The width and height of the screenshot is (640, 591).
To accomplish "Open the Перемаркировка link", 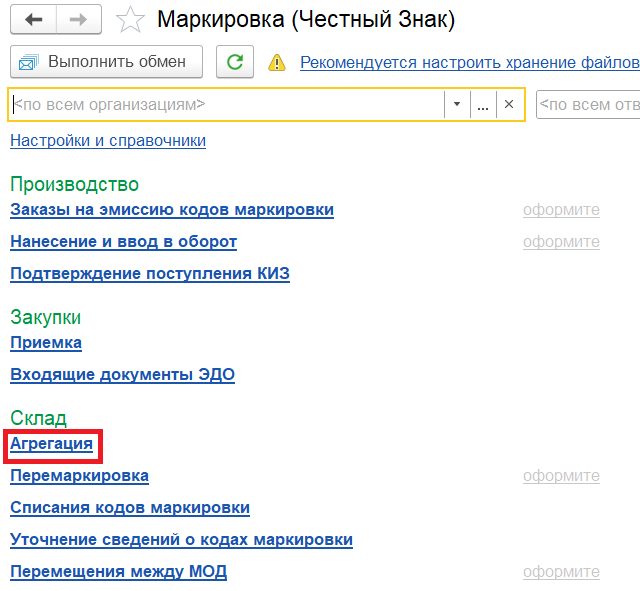I will coord(80,476).
